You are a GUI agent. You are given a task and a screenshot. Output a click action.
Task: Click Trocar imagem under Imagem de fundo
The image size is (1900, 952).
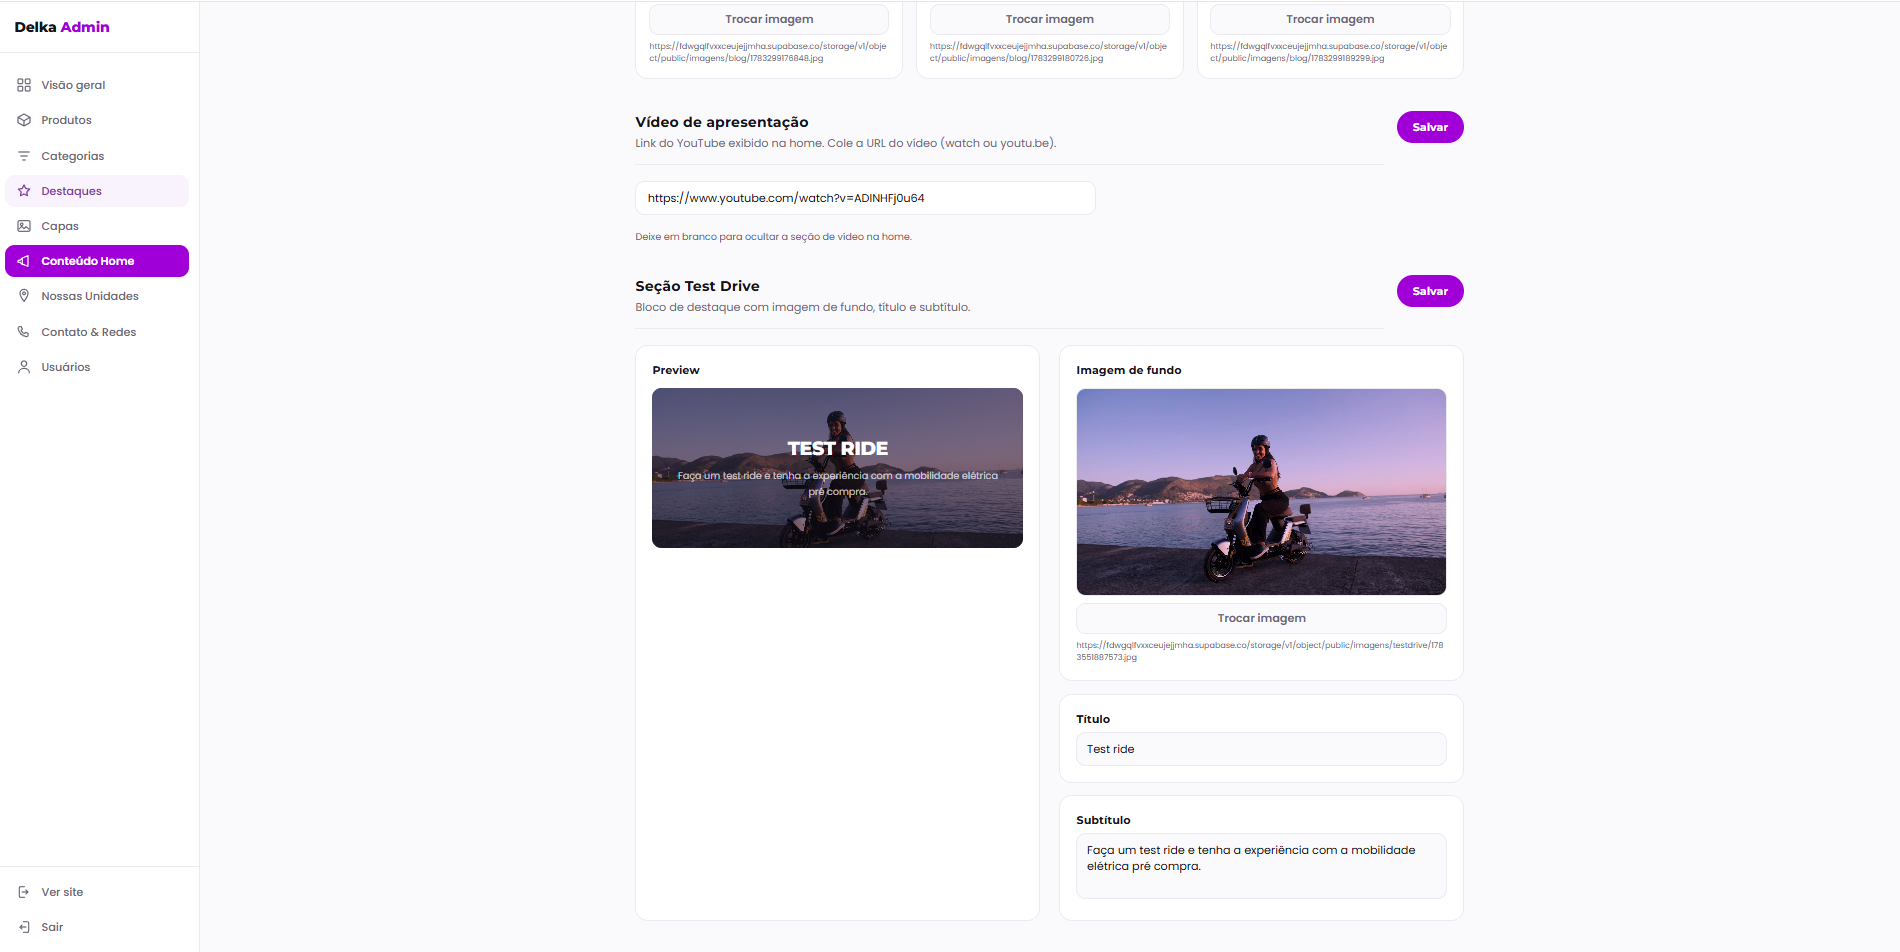coord(1261,618)
